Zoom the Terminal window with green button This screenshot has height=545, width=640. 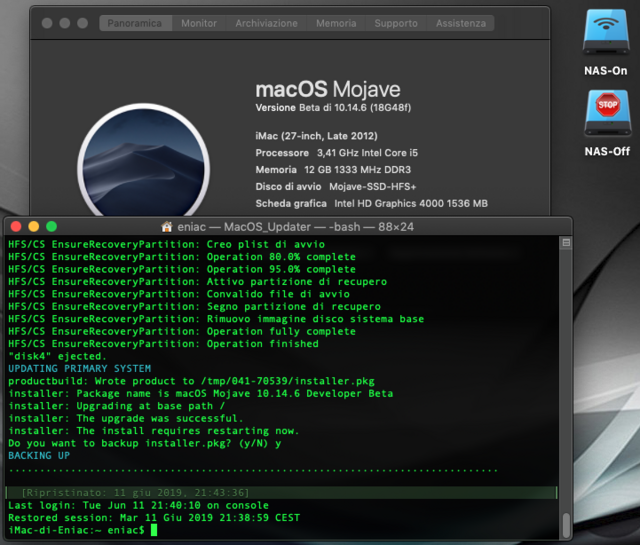pyautogui.click(x=52, y=227)
